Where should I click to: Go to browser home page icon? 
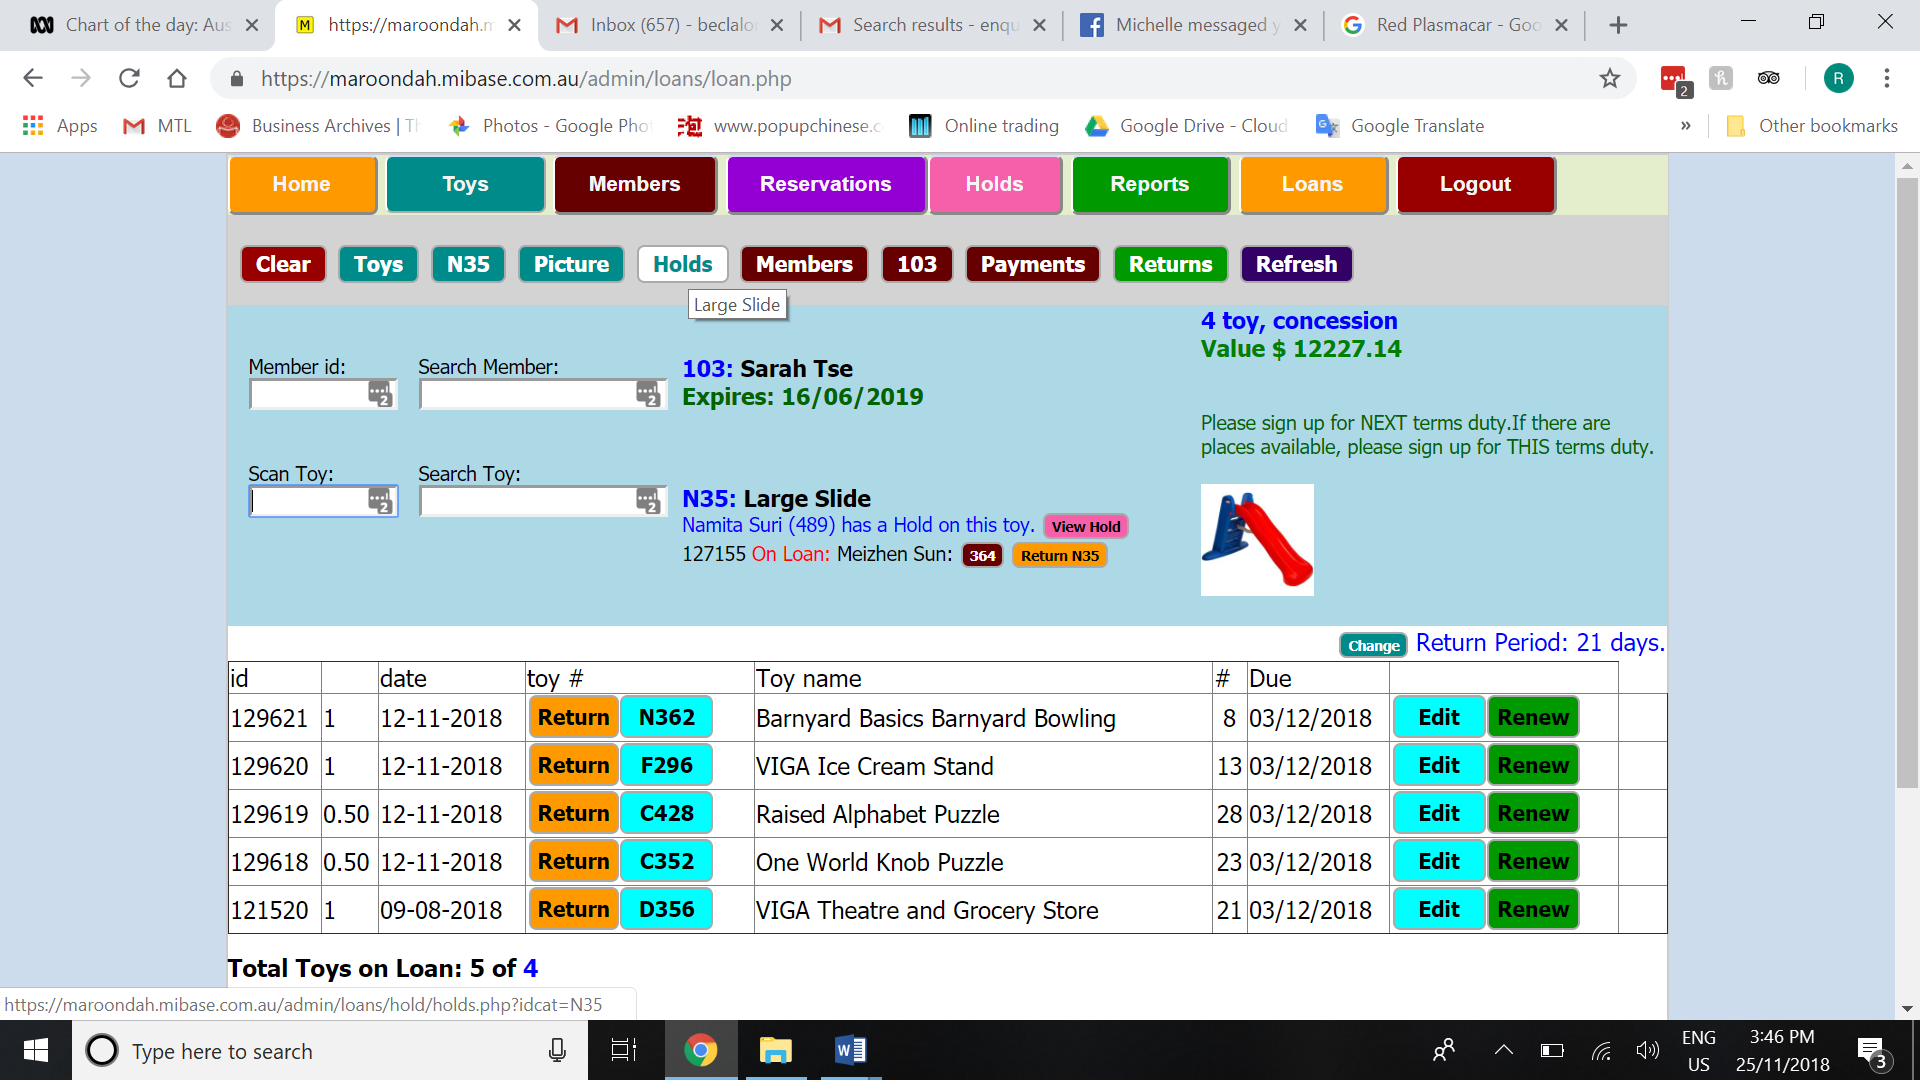177,78
